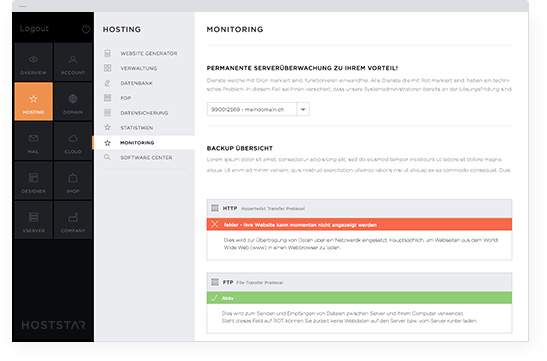Go to Datenbank menu entry
Screen dimensions: 547x361
point(144,83)
